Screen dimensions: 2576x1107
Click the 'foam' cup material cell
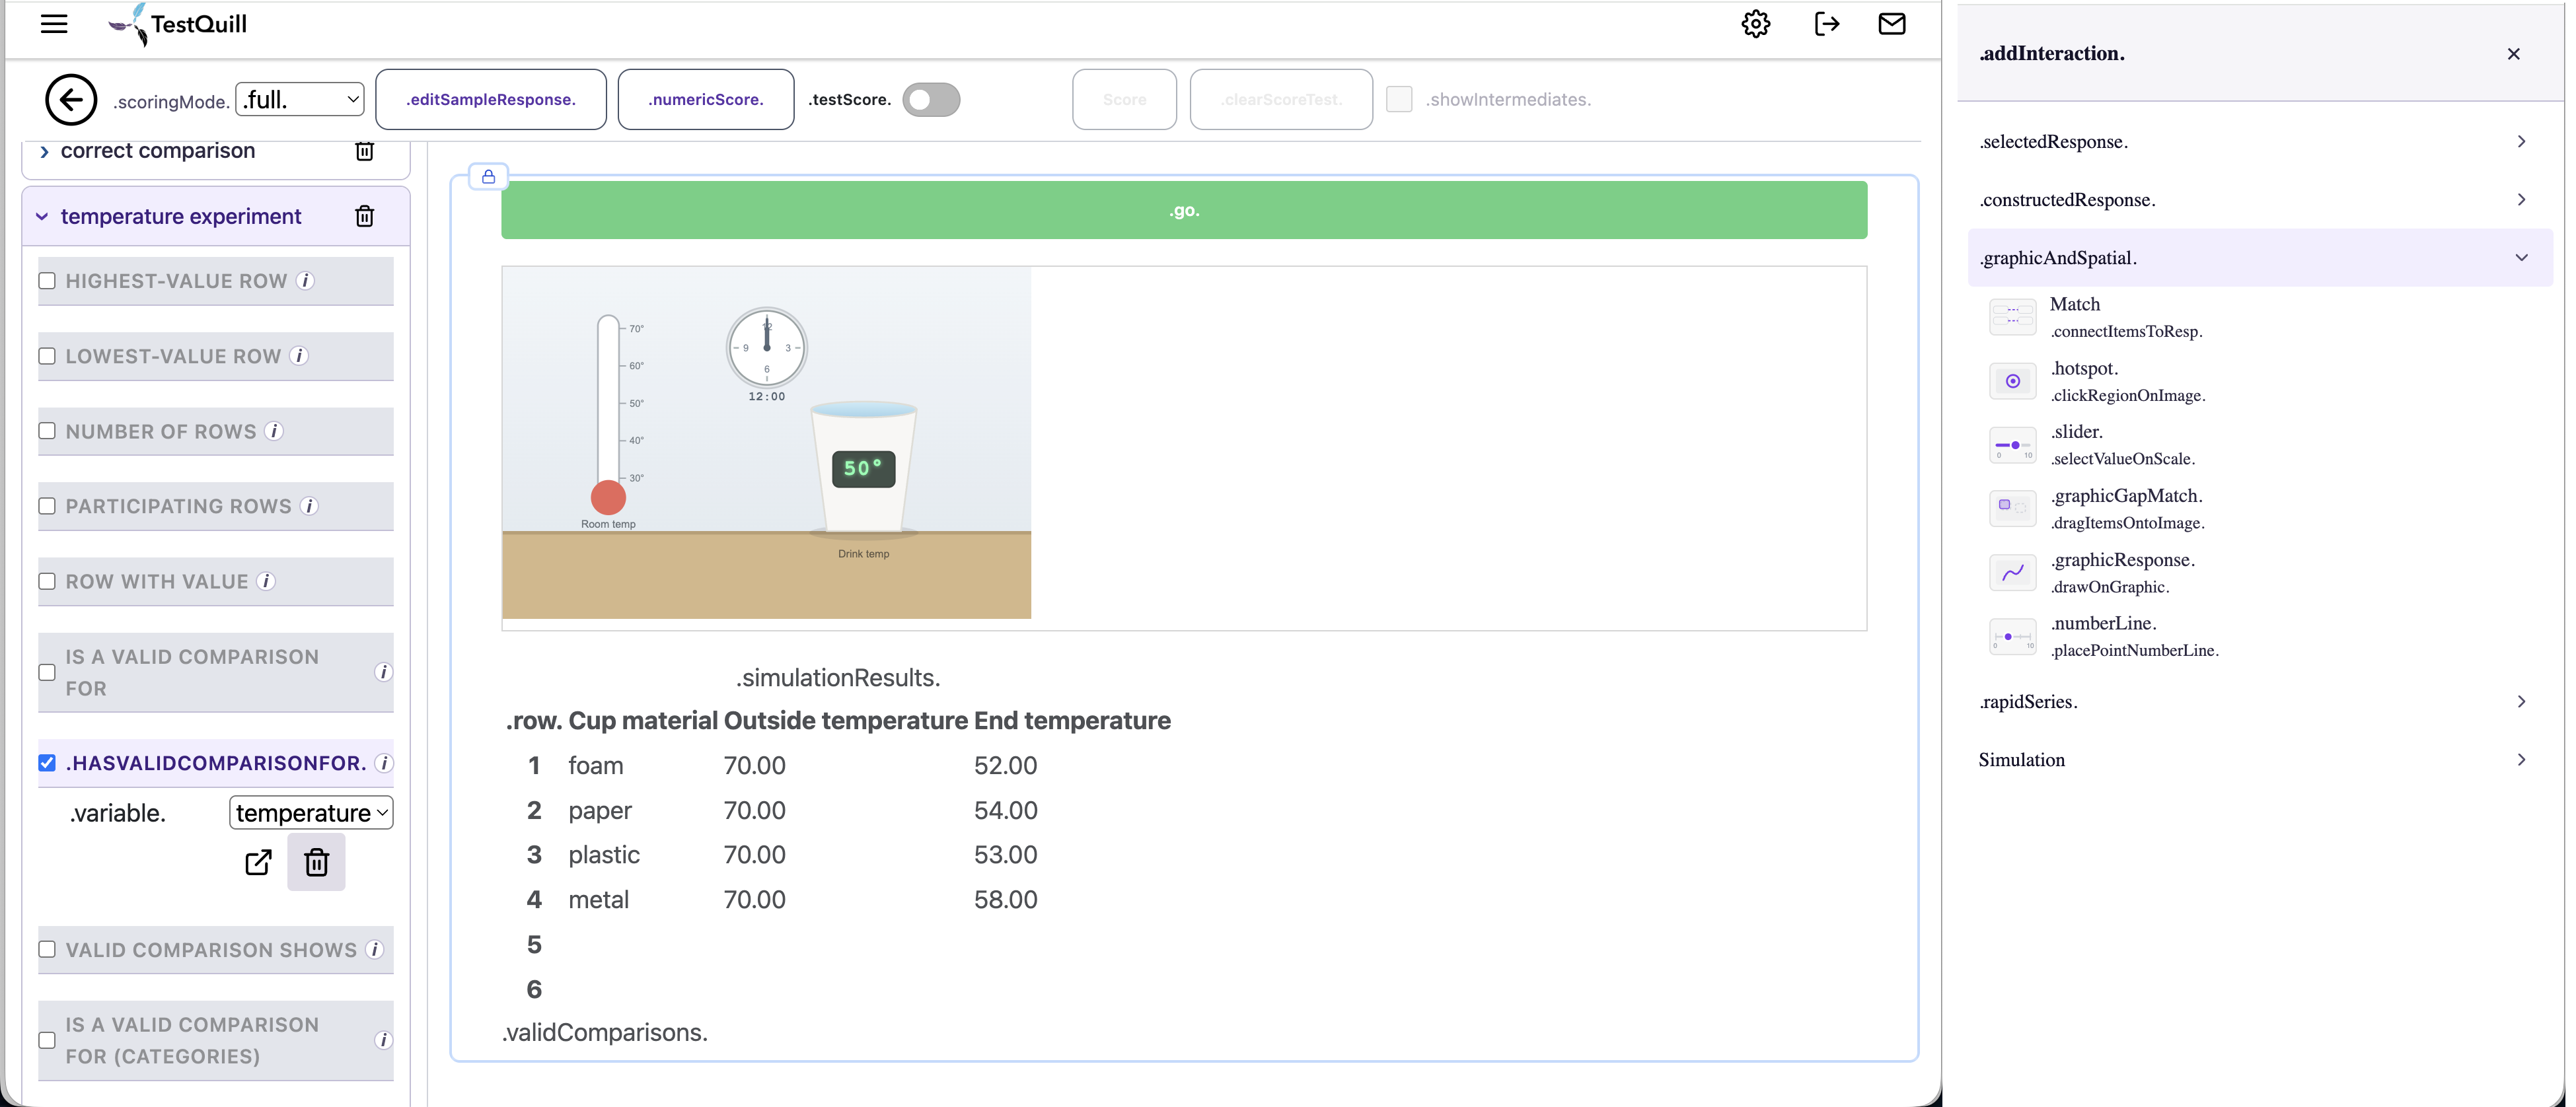tap(595, 765)
